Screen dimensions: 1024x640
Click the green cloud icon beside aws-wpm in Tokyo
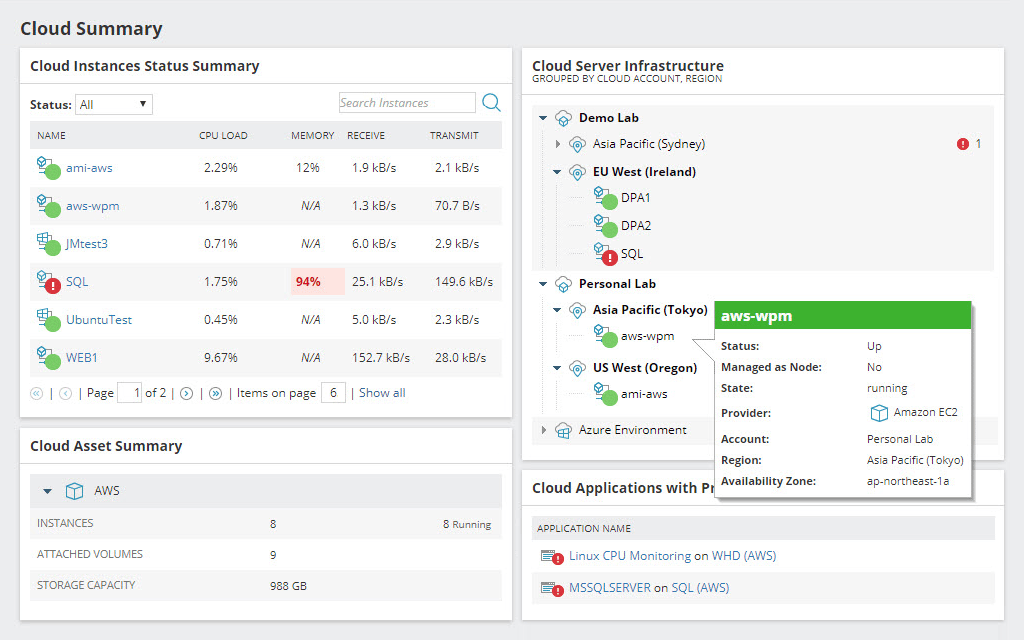609,338
